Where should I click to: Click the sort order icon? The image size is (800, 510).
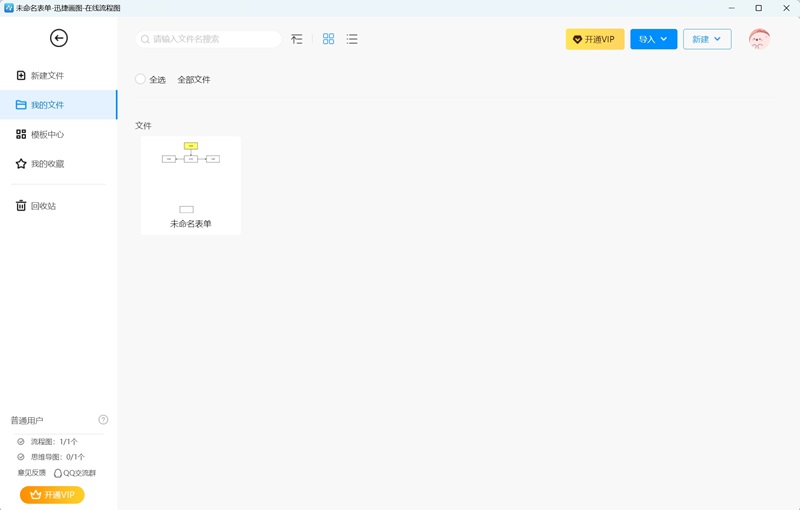tap(296, 39)
